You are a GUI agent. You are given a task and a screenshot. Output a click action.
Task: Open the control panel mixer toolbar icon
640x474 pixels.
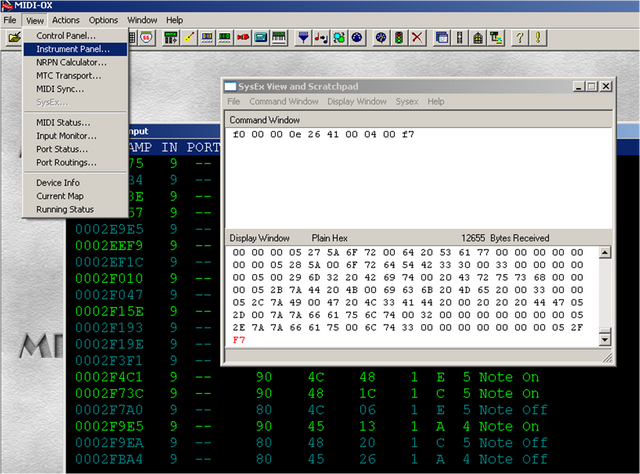171,38
